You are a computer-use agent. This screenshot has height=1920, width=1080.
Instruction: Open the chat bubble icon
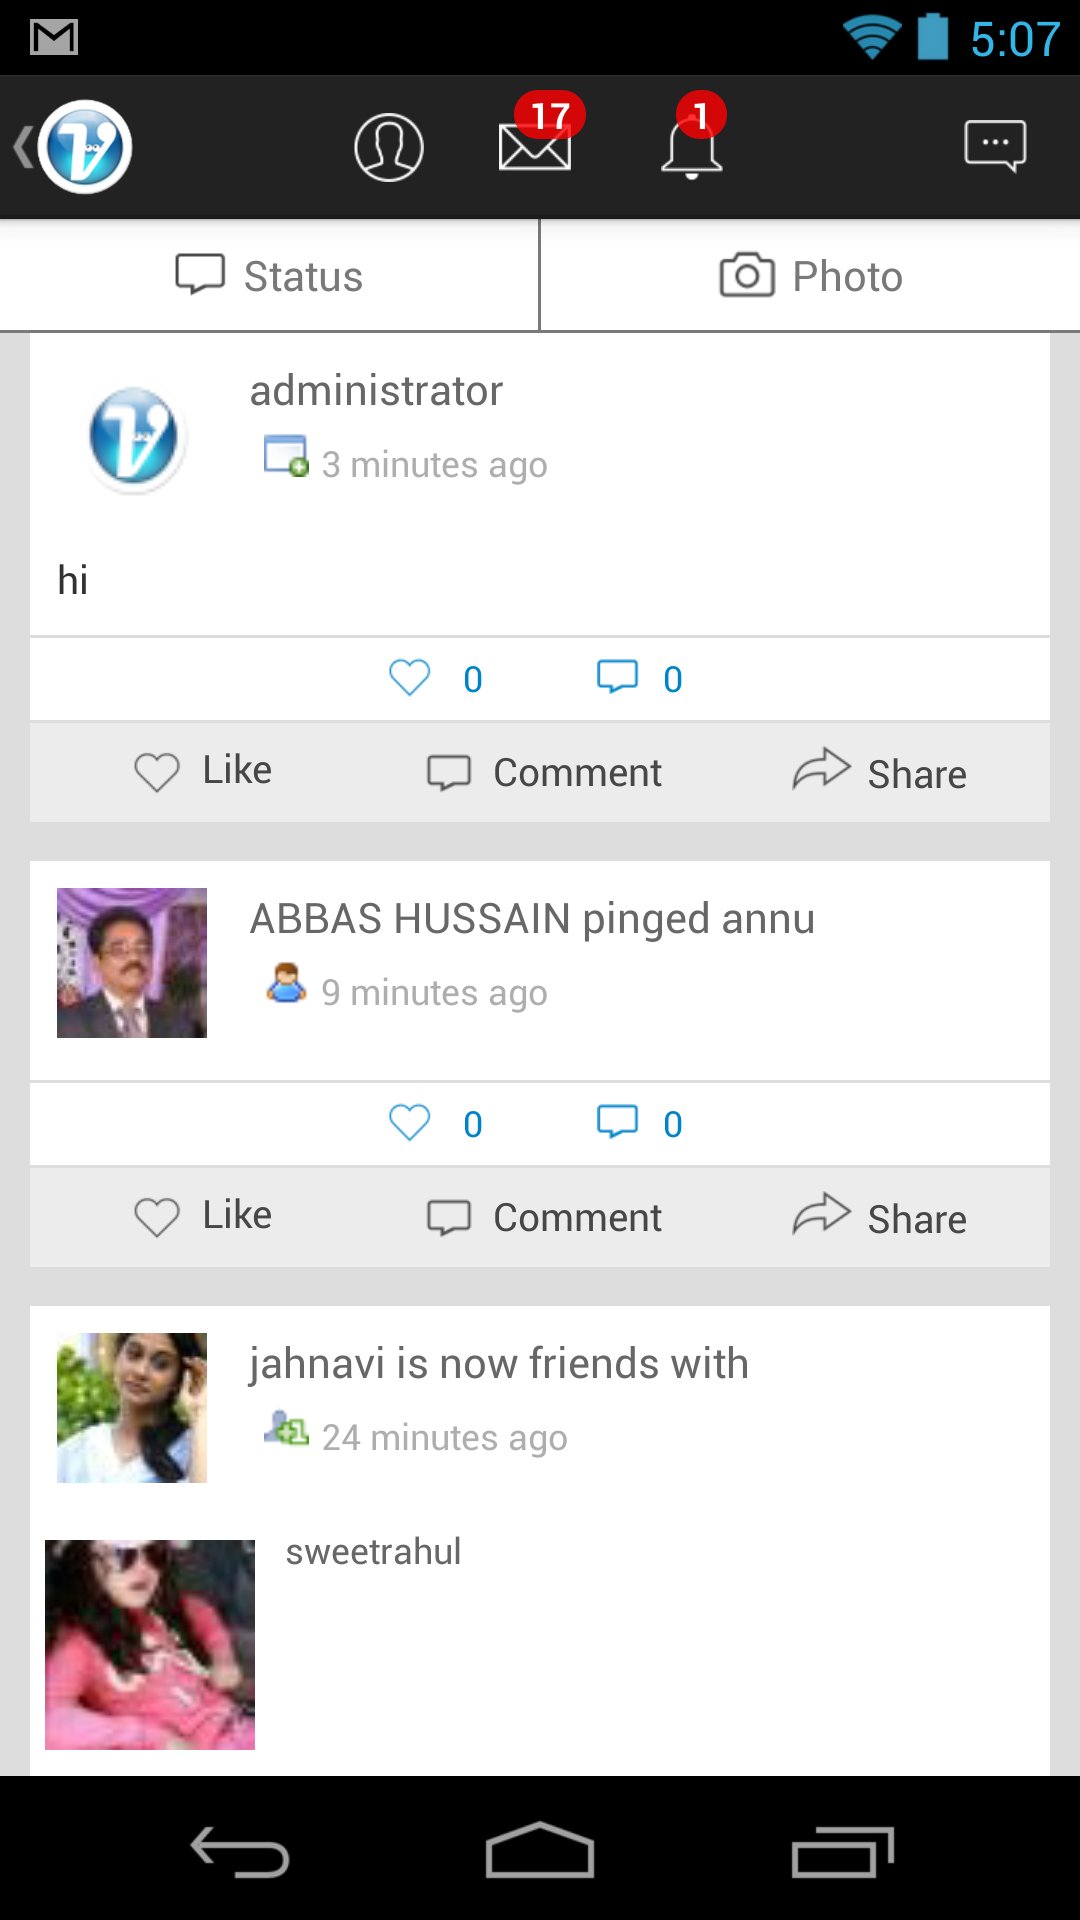coord(994,147)
